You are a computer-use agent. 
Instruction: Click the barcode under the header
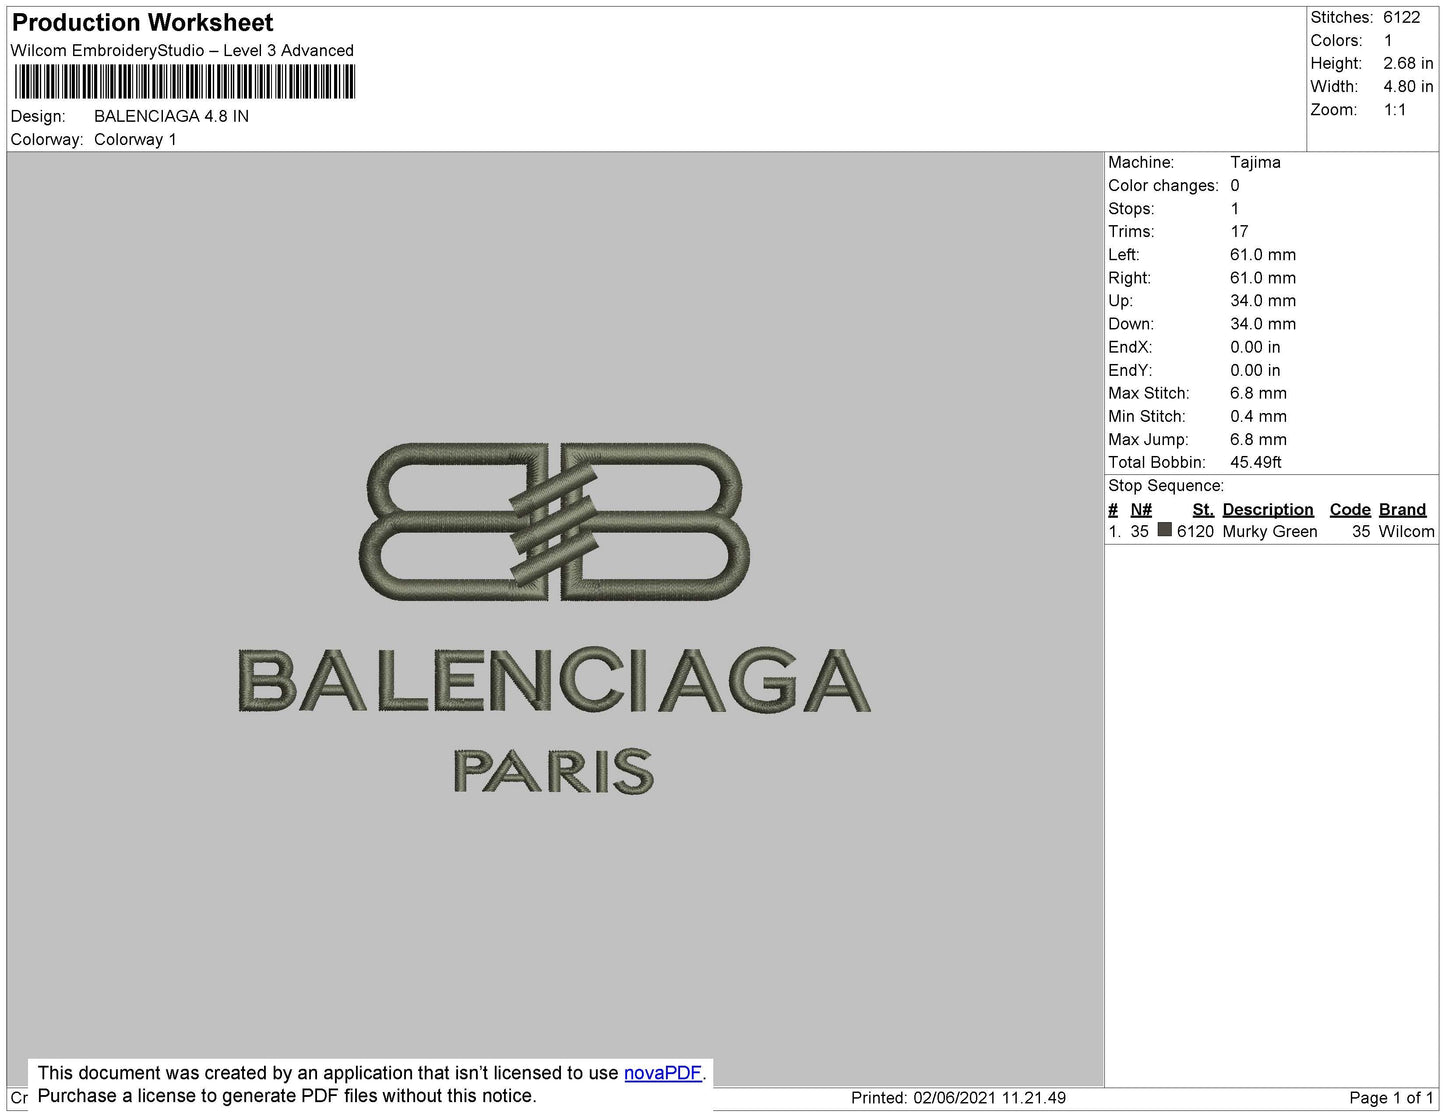click(185, 81)
